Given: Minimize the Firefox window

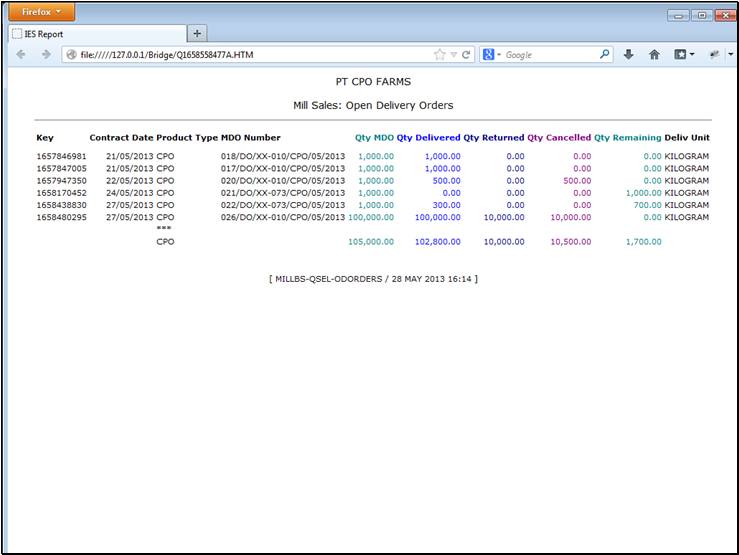Looking at the screenshot, I should (x=678, y=16).
